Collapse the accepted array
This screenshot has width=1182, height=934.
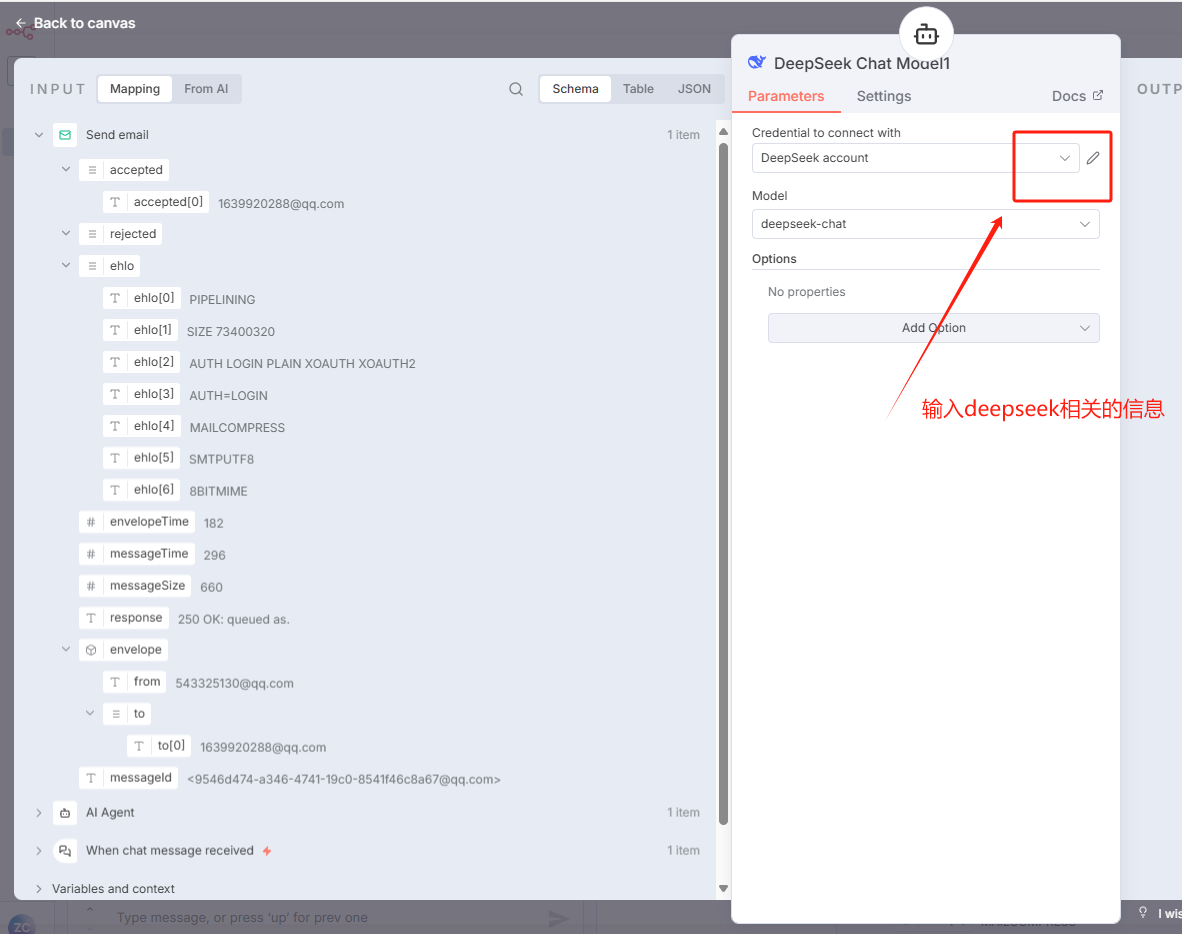(x=66, y=169)
